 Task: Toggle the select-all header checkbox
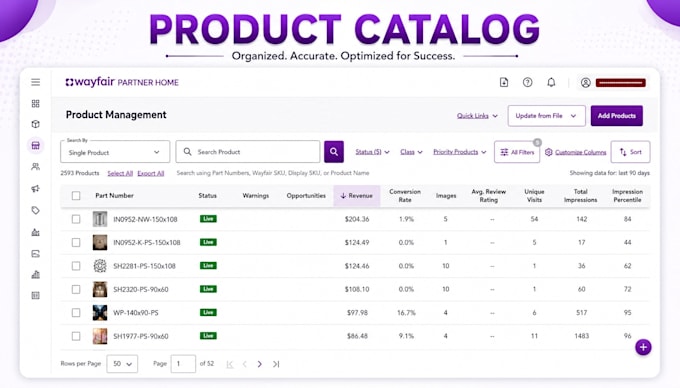tap(76, 196)
